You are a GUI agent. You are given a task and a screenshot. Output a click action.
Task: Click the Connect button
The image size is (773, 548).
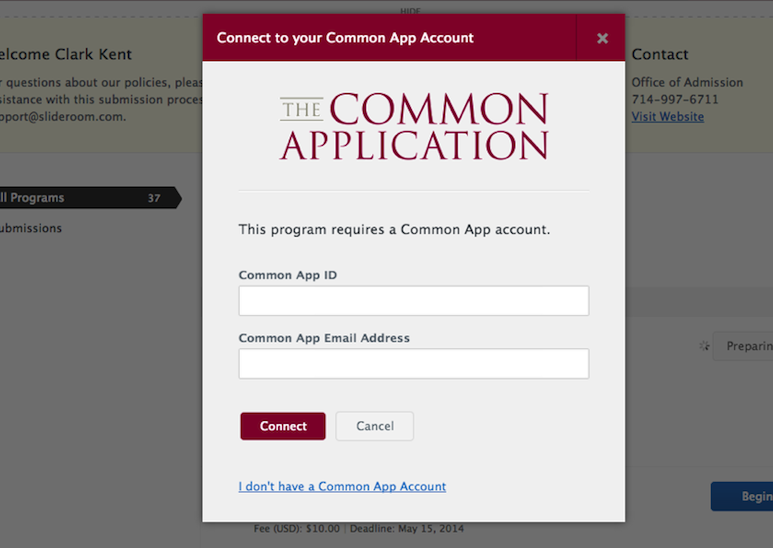click(x=283, y=426)
